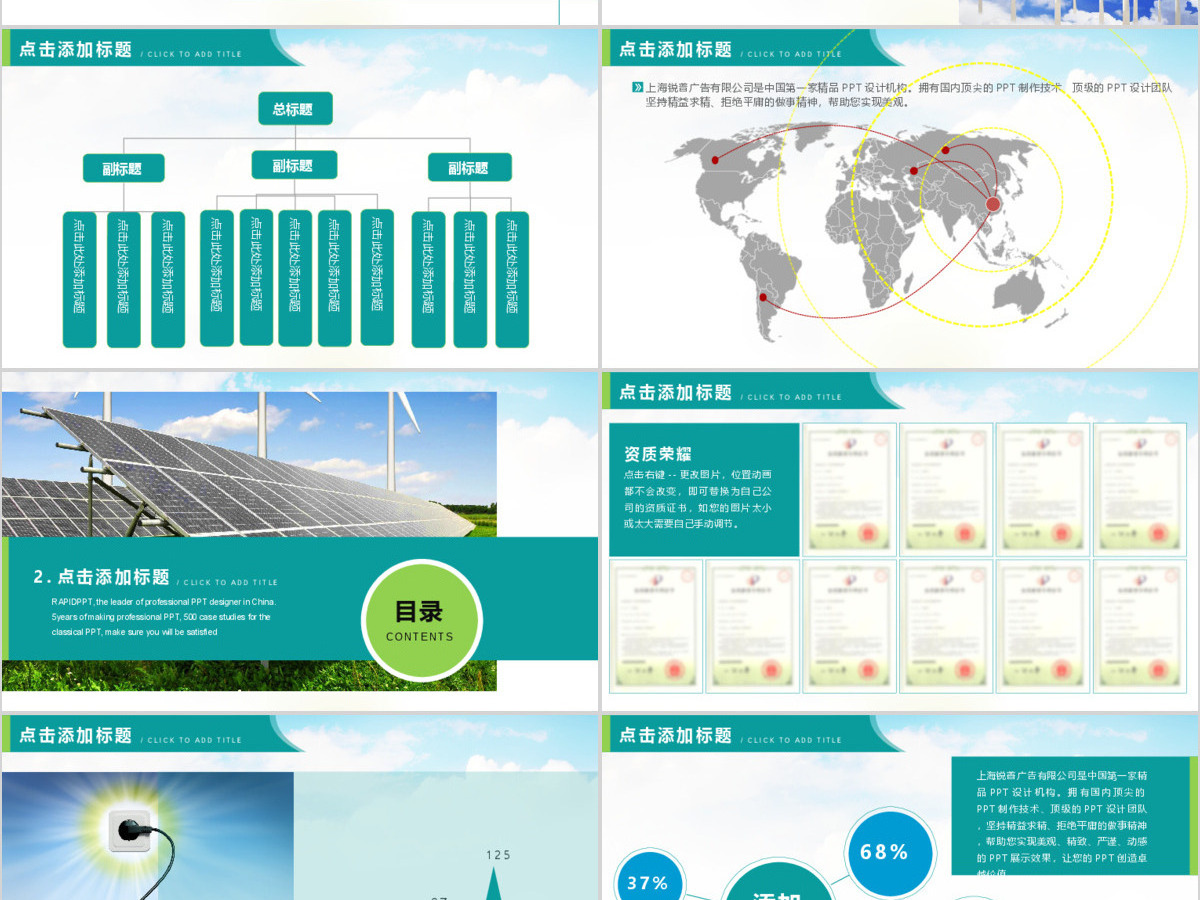Select the red dot on North America in the map
1200x900 pixels.
pos(715,160)
